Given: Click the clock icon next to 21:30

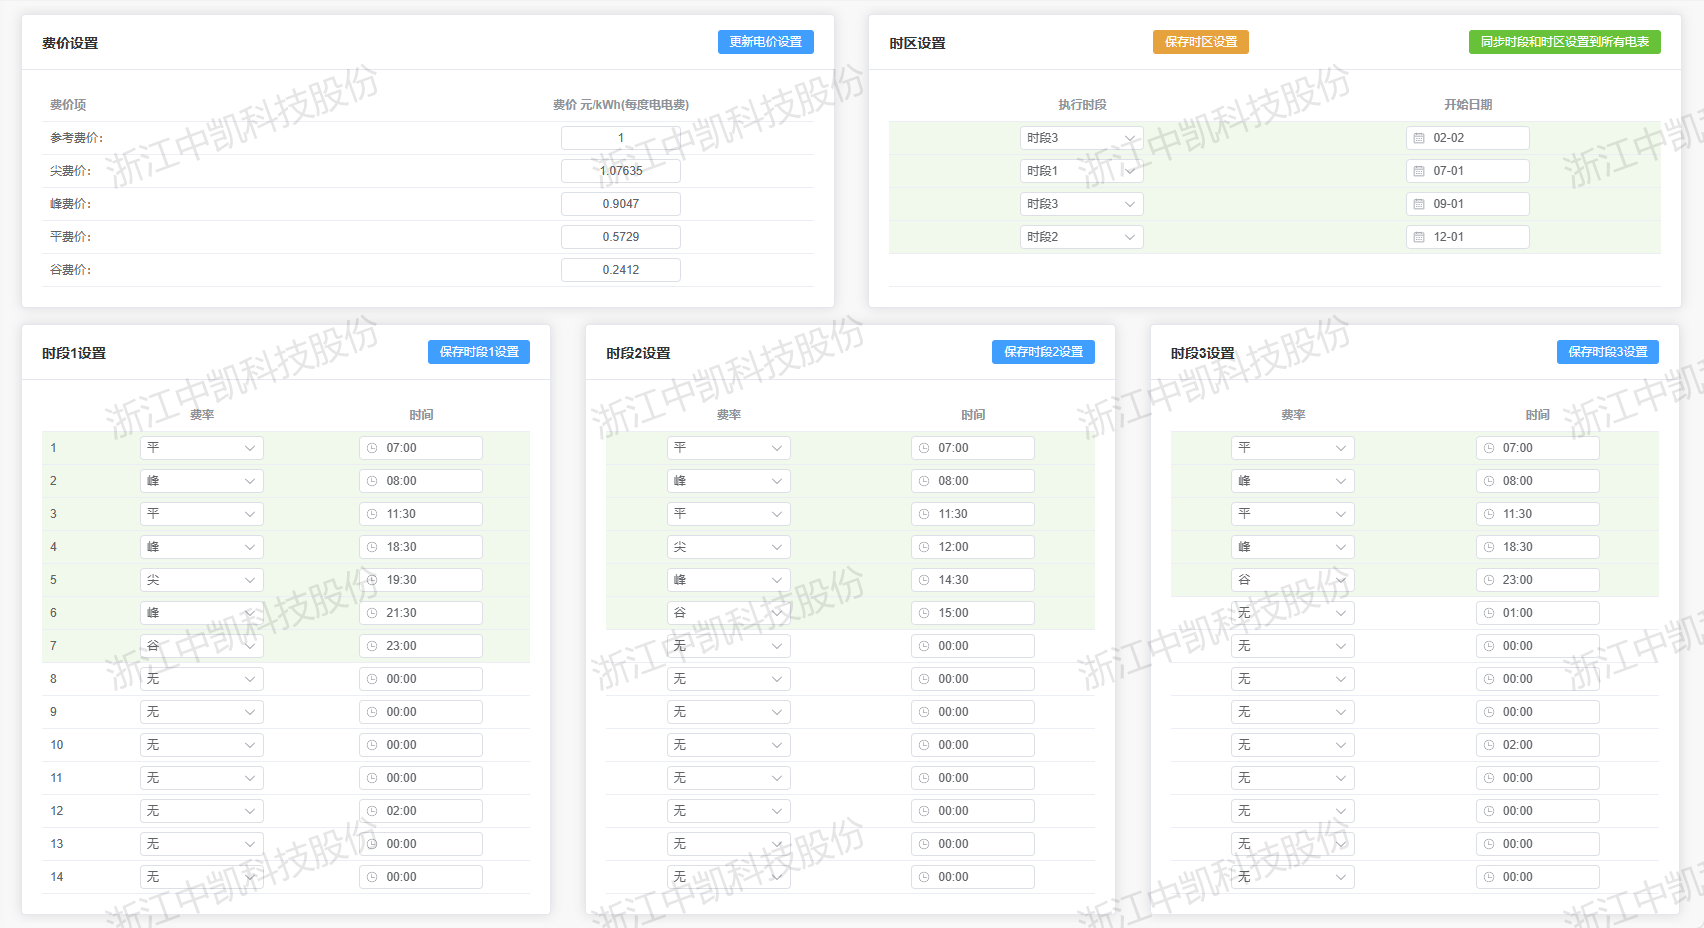Looking at the screenshot, I should pos(372,613).
